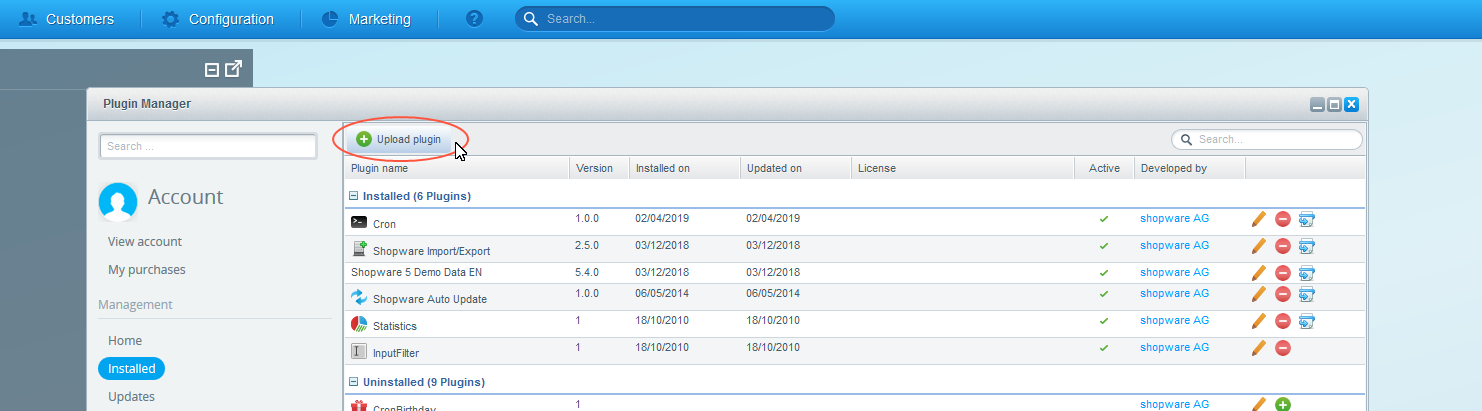
Task: Maximize the Plugin Manager window
Action: 1334,104
